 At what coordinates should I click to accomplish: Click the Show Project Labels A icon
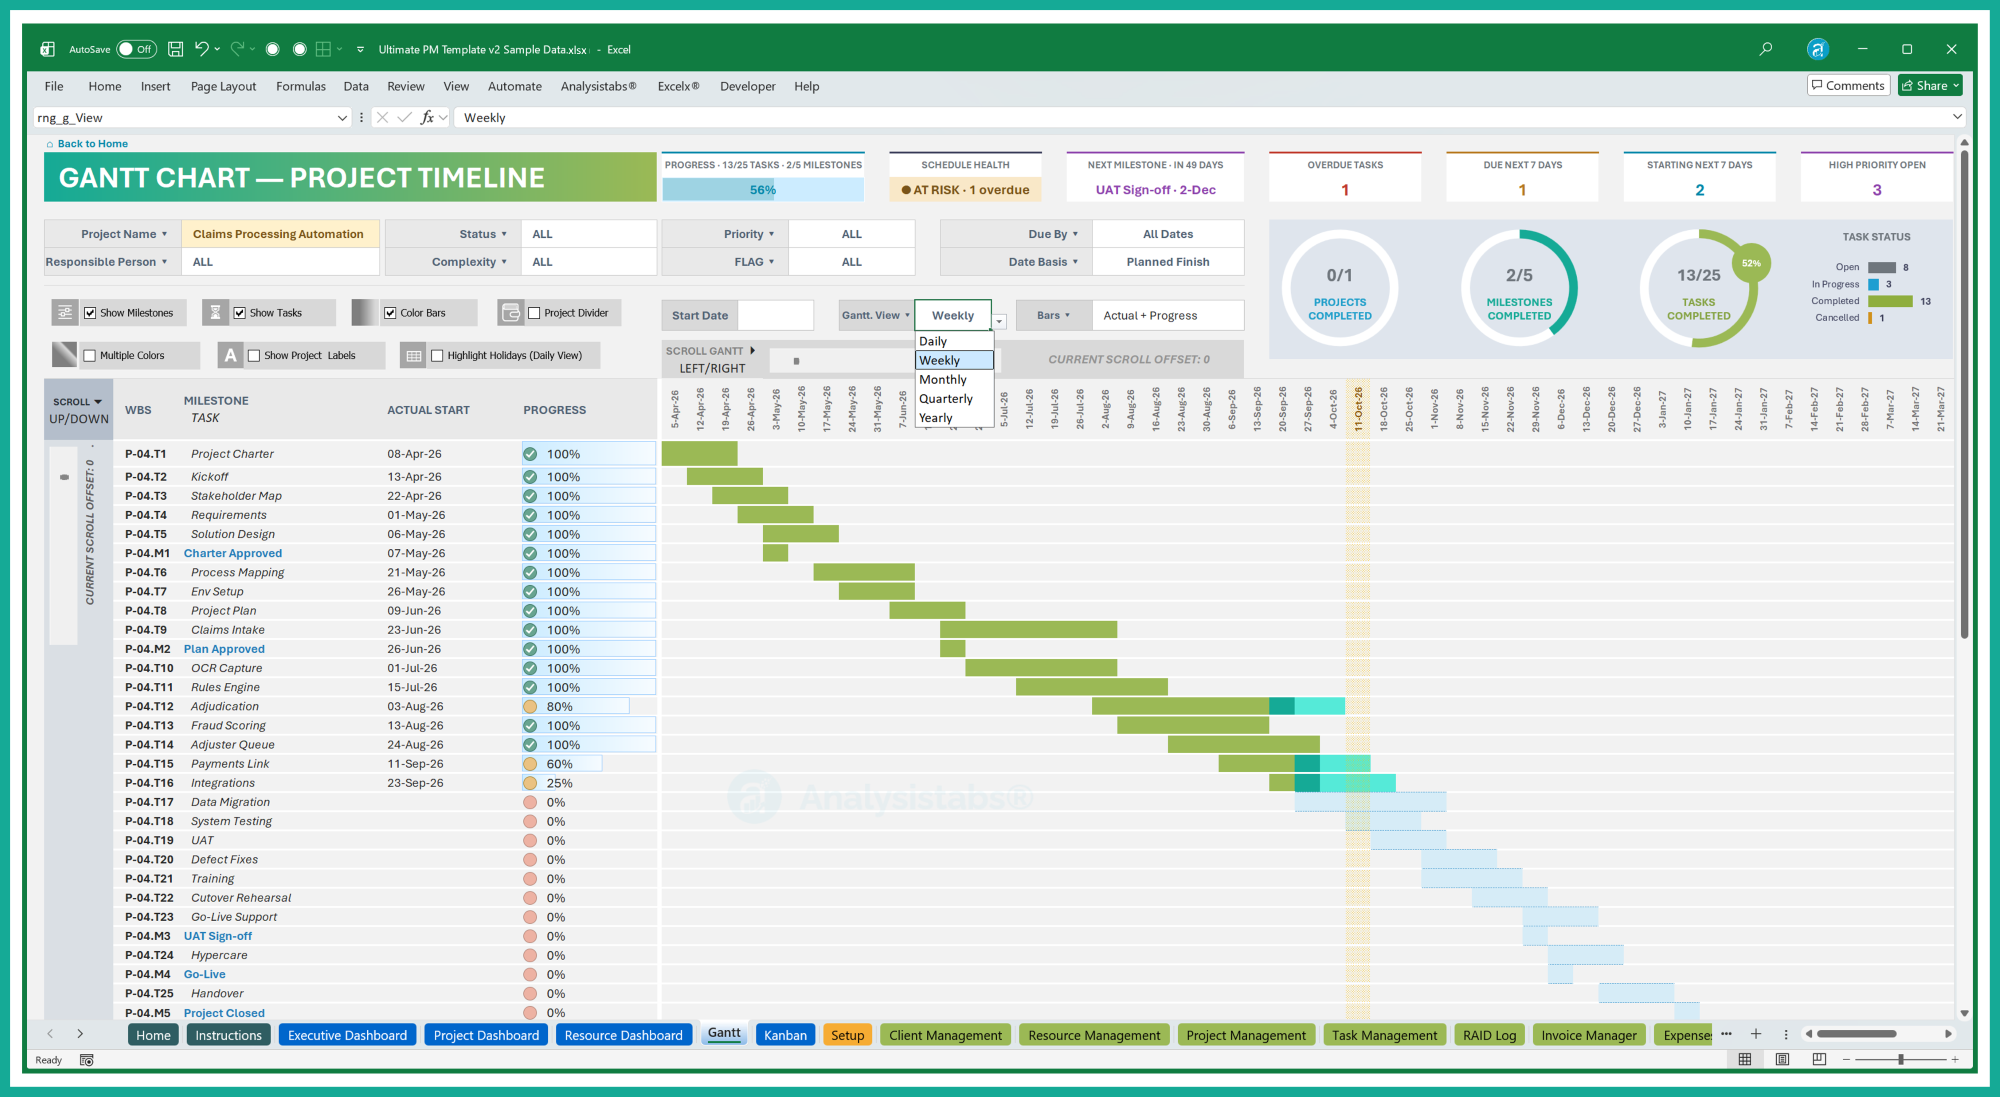pyautogui.click(x=231, y=355)
